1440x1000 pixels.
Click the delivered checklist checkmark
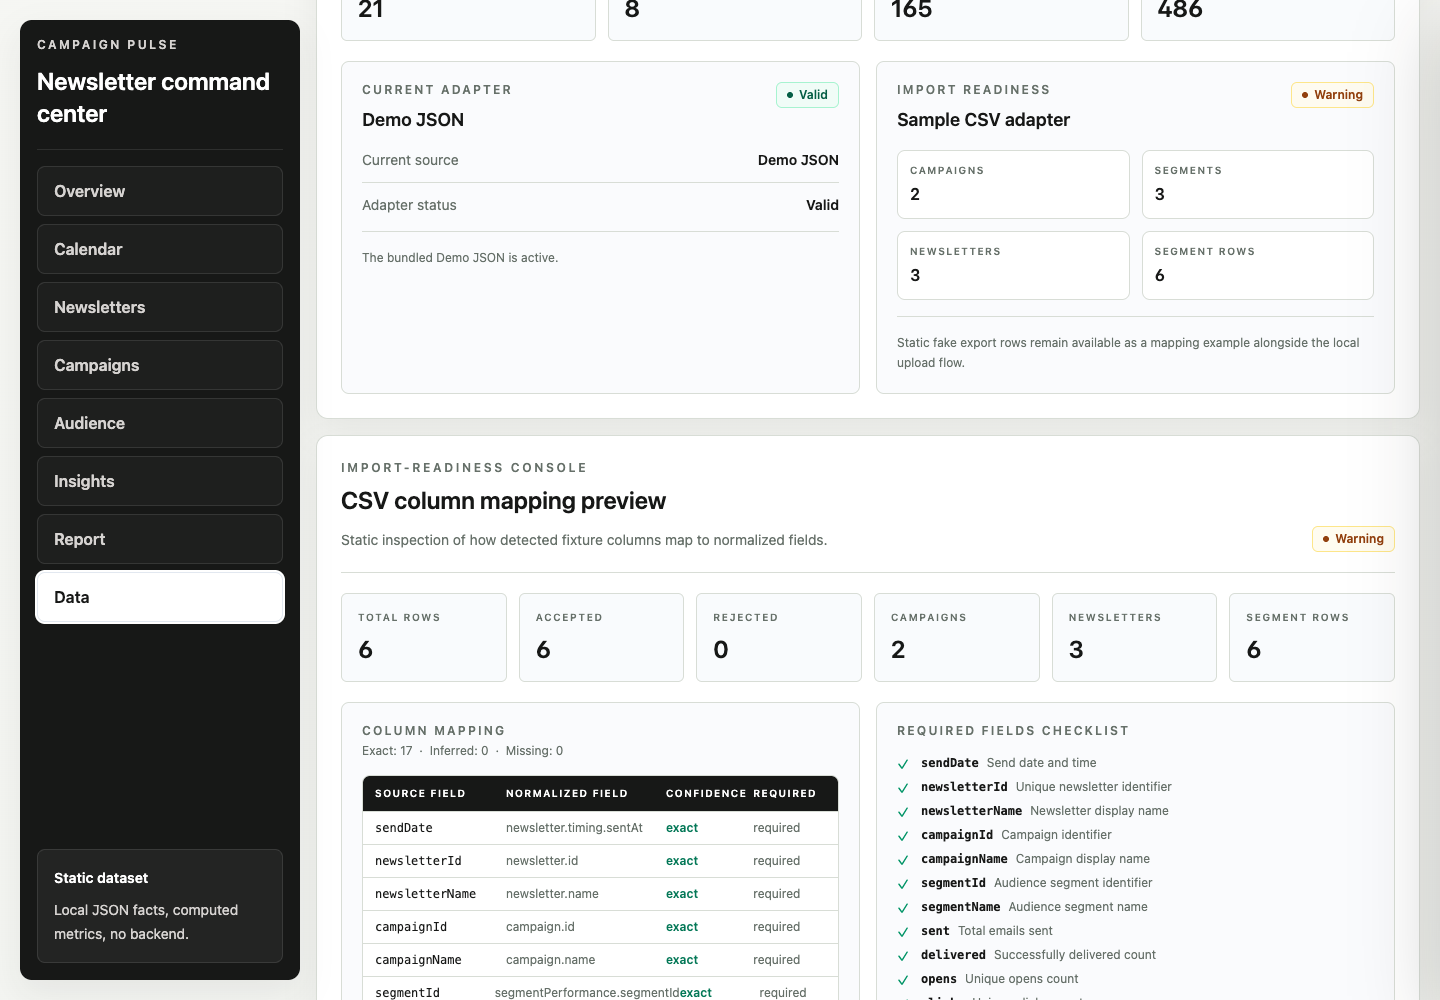(x=903, y=955)
